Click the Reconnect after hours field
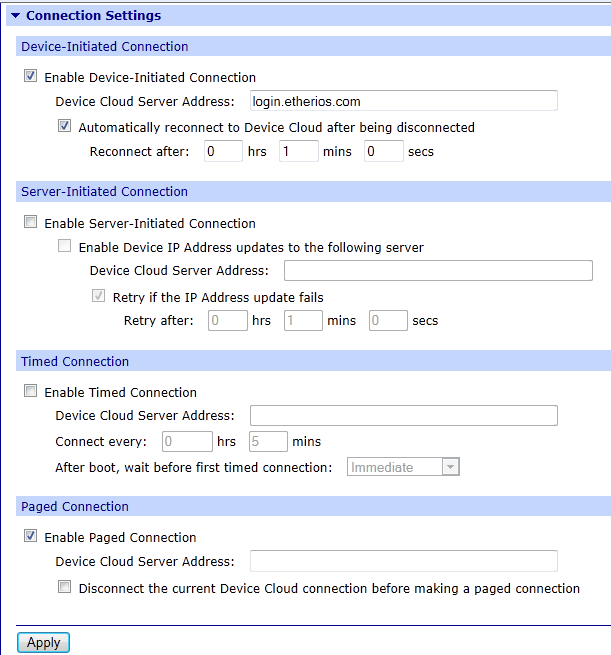The image size is (611, 655). (223, 152)
